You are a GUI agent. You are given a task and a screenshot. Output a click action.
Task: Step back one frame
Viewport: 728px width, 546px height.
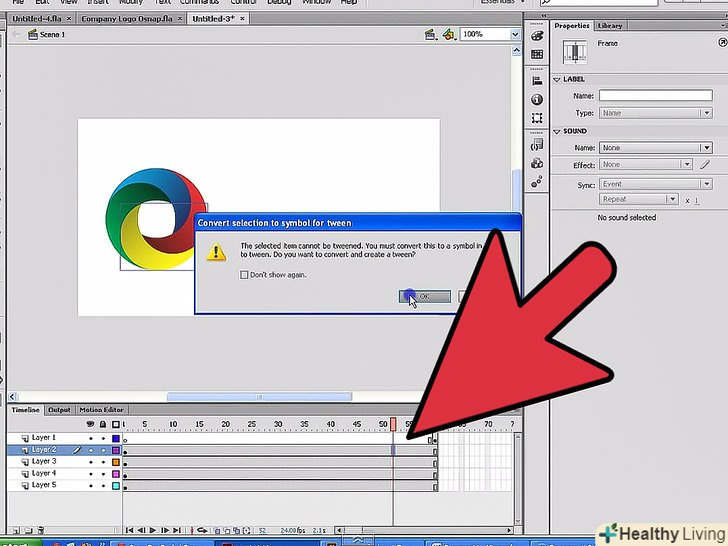click(x=141, y=530)
